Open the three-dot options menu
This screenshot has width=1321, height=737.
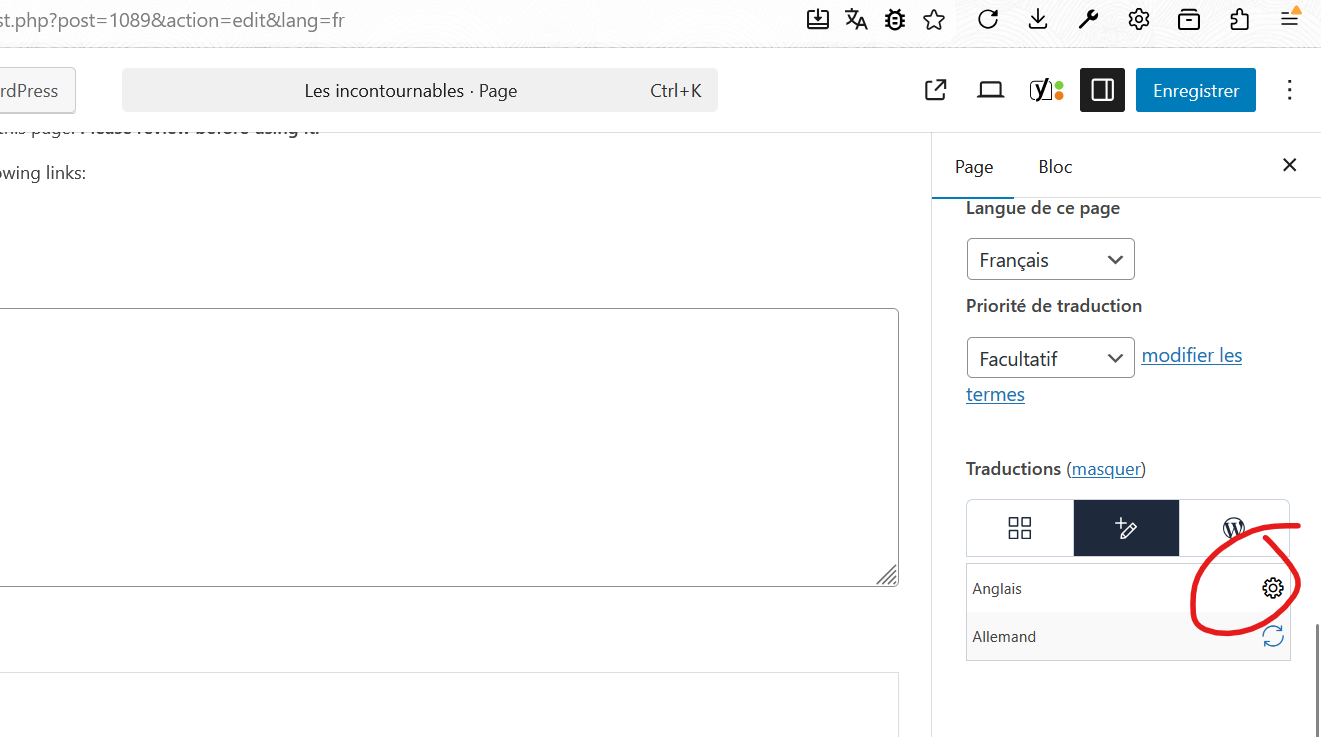pyautogui.click(x=1289, y=91)
